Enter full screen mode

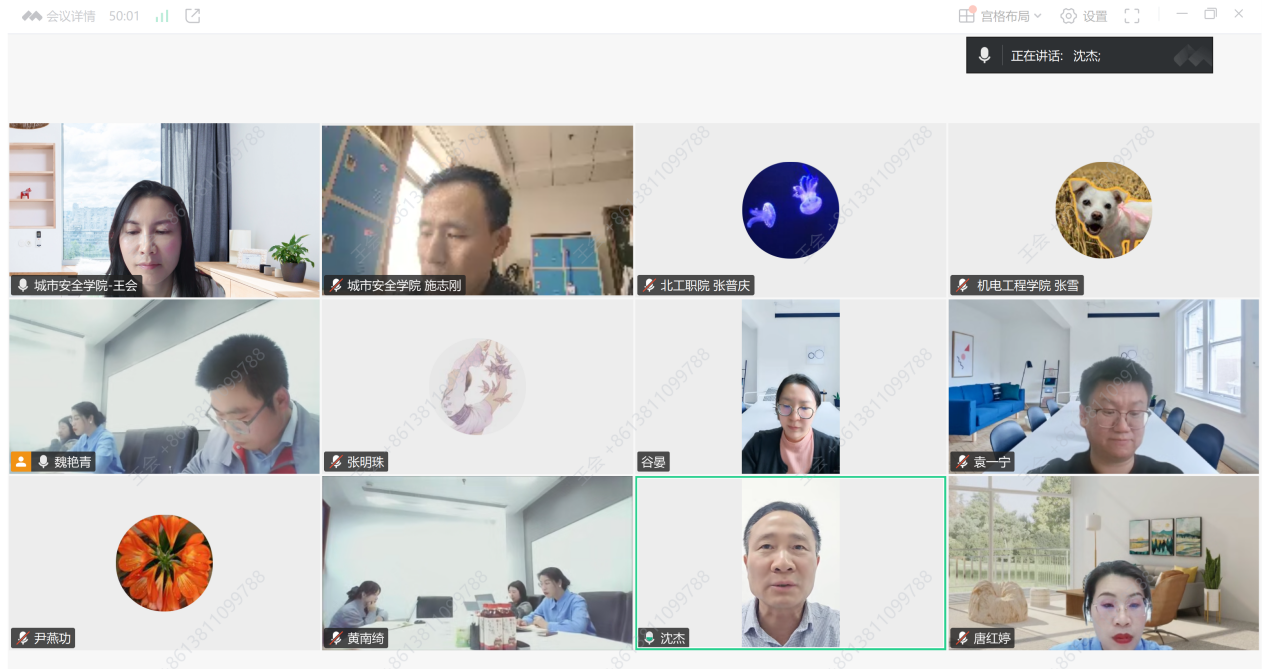coord(1132,16)
